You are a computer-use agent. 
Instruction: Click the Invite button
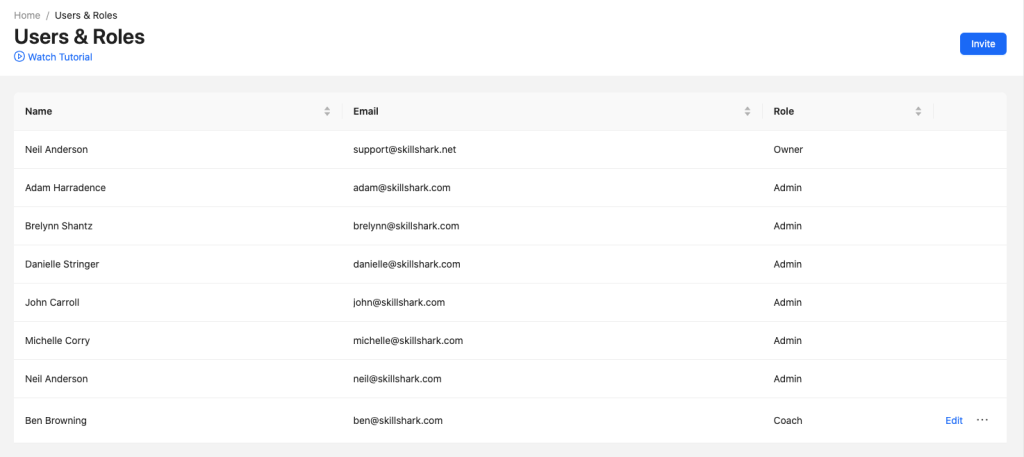point(982,44)
